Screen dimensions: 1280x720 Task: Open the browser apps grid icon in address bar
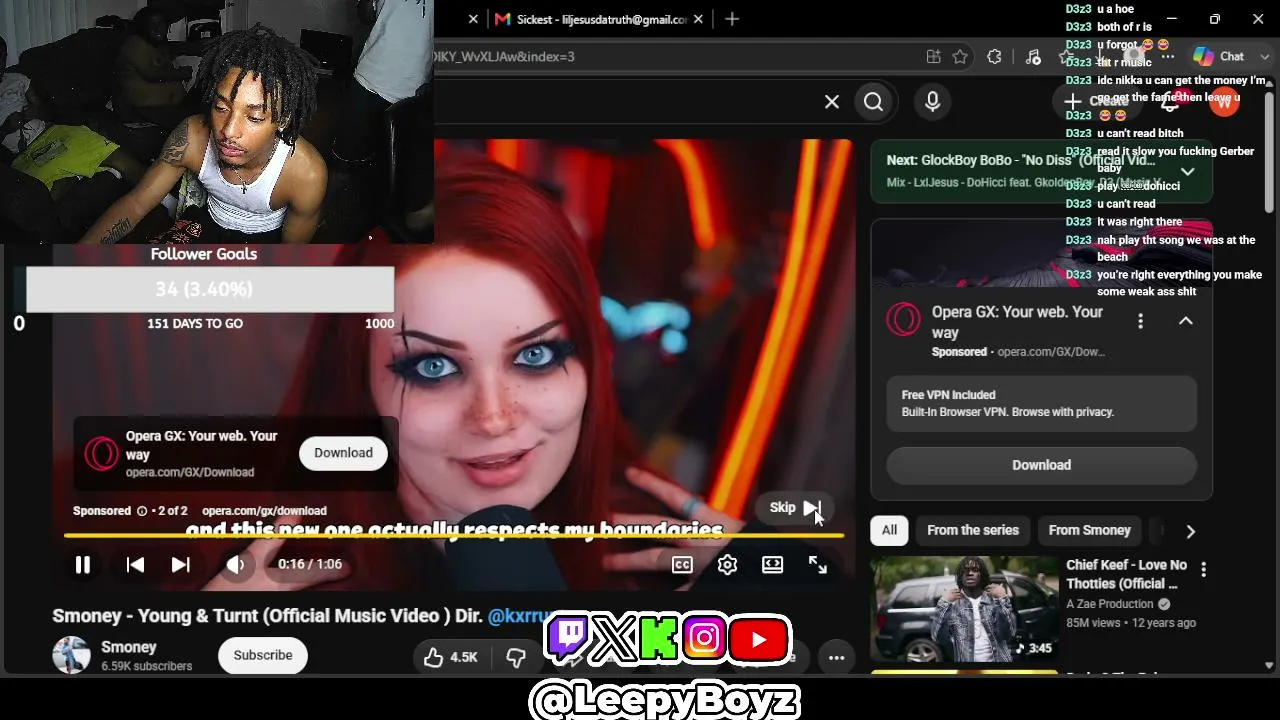933,57
